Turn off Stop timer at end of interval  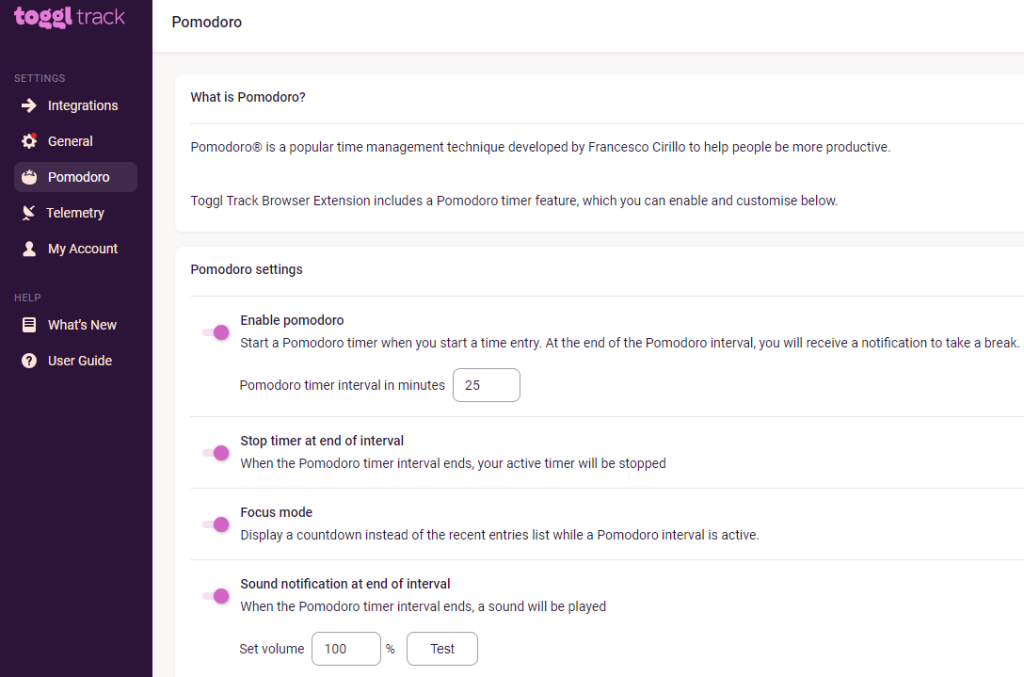point(216,452)
